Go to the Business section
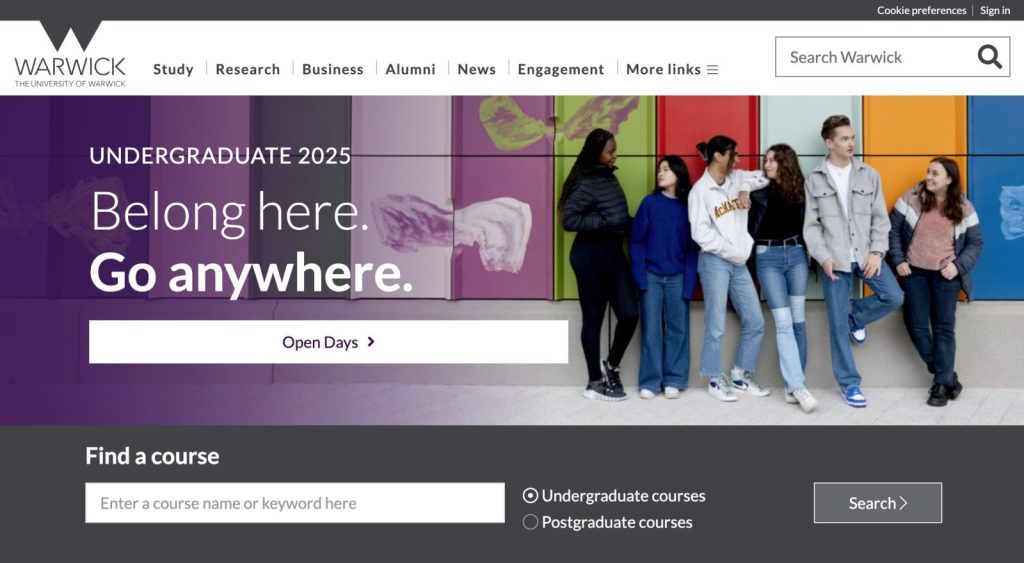This screenshot has width=1024, height=563. (332, 69)
